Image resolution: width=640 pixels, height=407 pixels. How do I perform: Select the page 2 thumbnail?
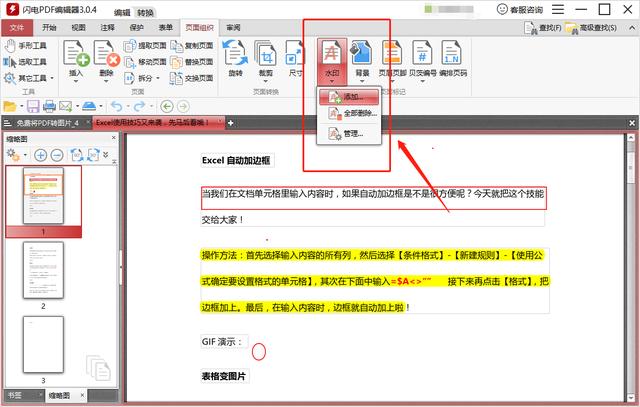click(x=43, y=272)
